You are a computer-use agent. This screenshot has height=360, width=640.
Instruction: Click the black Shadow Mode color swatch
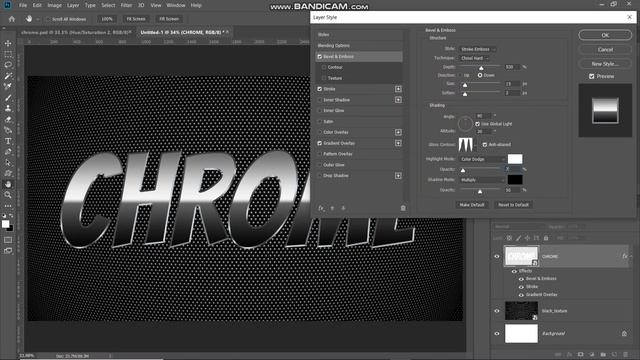click(x=515, y=180)
